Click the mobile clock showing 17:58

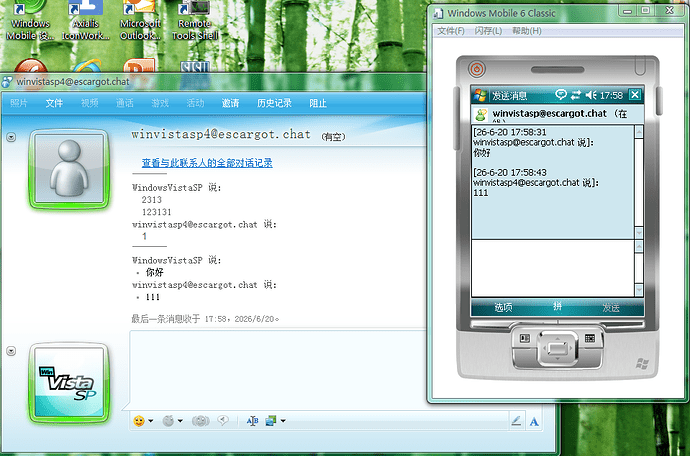coord(611,95)
